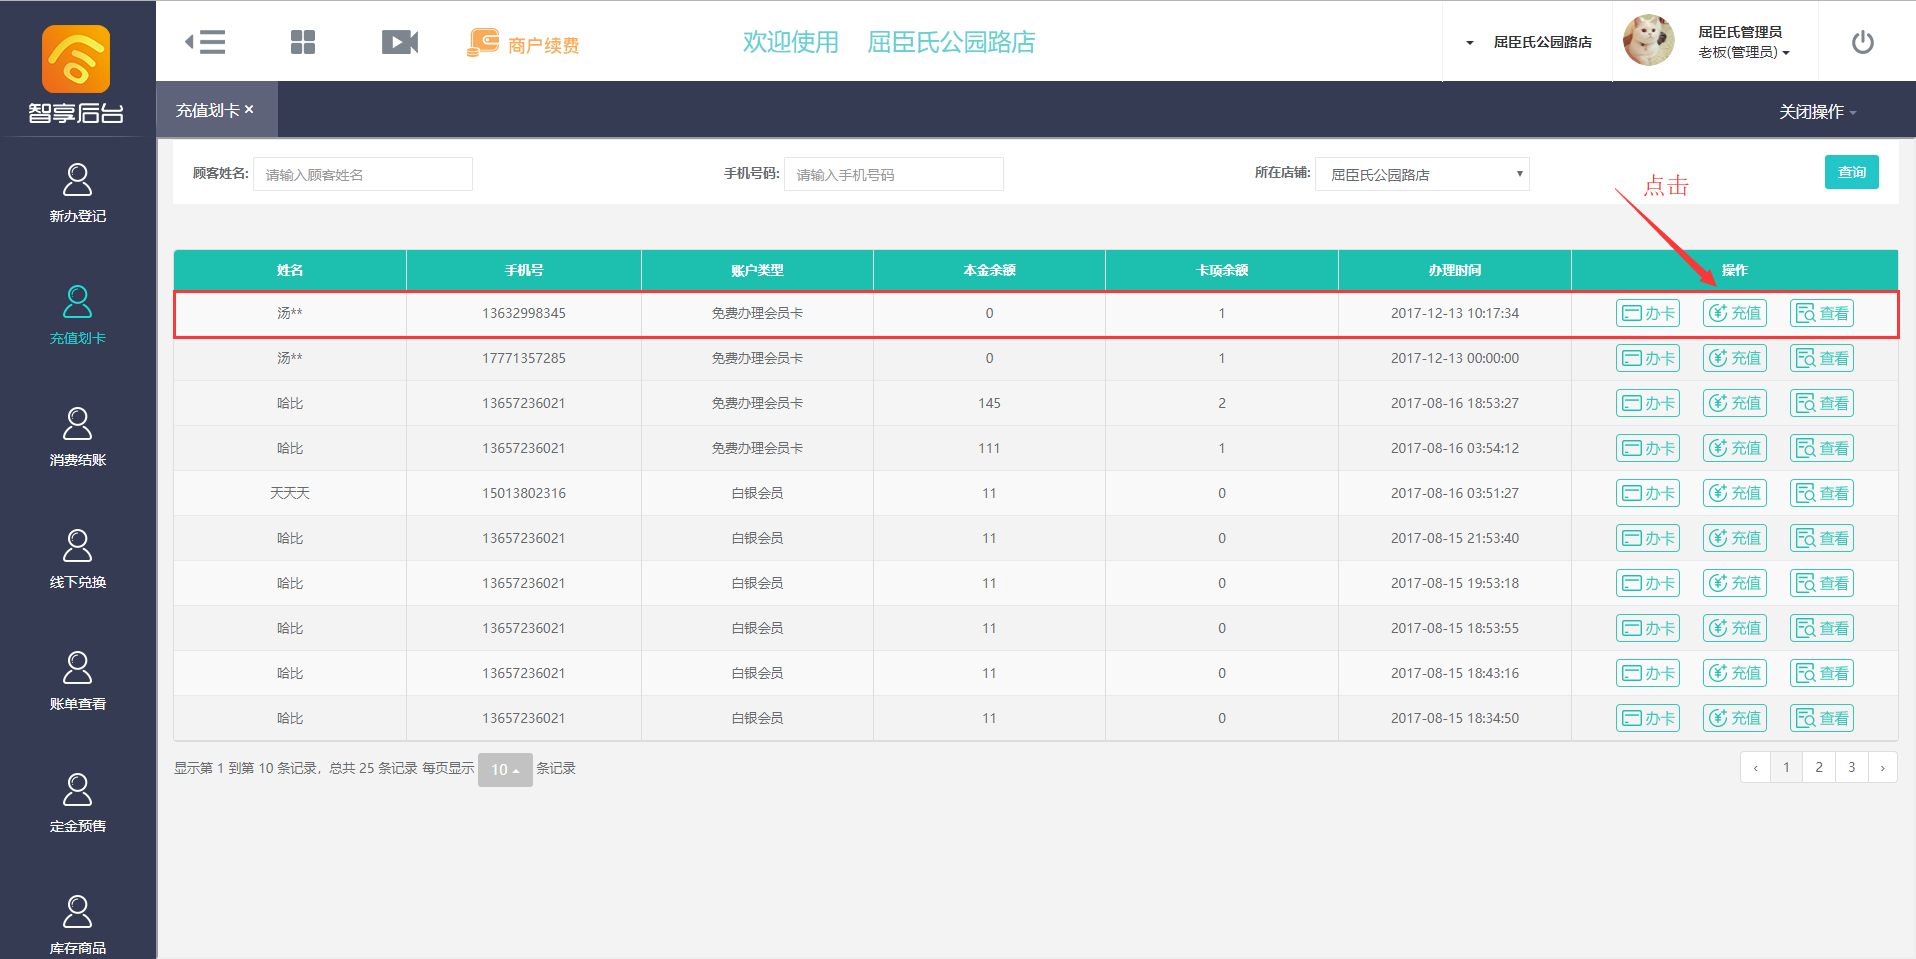
Task: Click the power logout icon
Action: [1862, 42]
